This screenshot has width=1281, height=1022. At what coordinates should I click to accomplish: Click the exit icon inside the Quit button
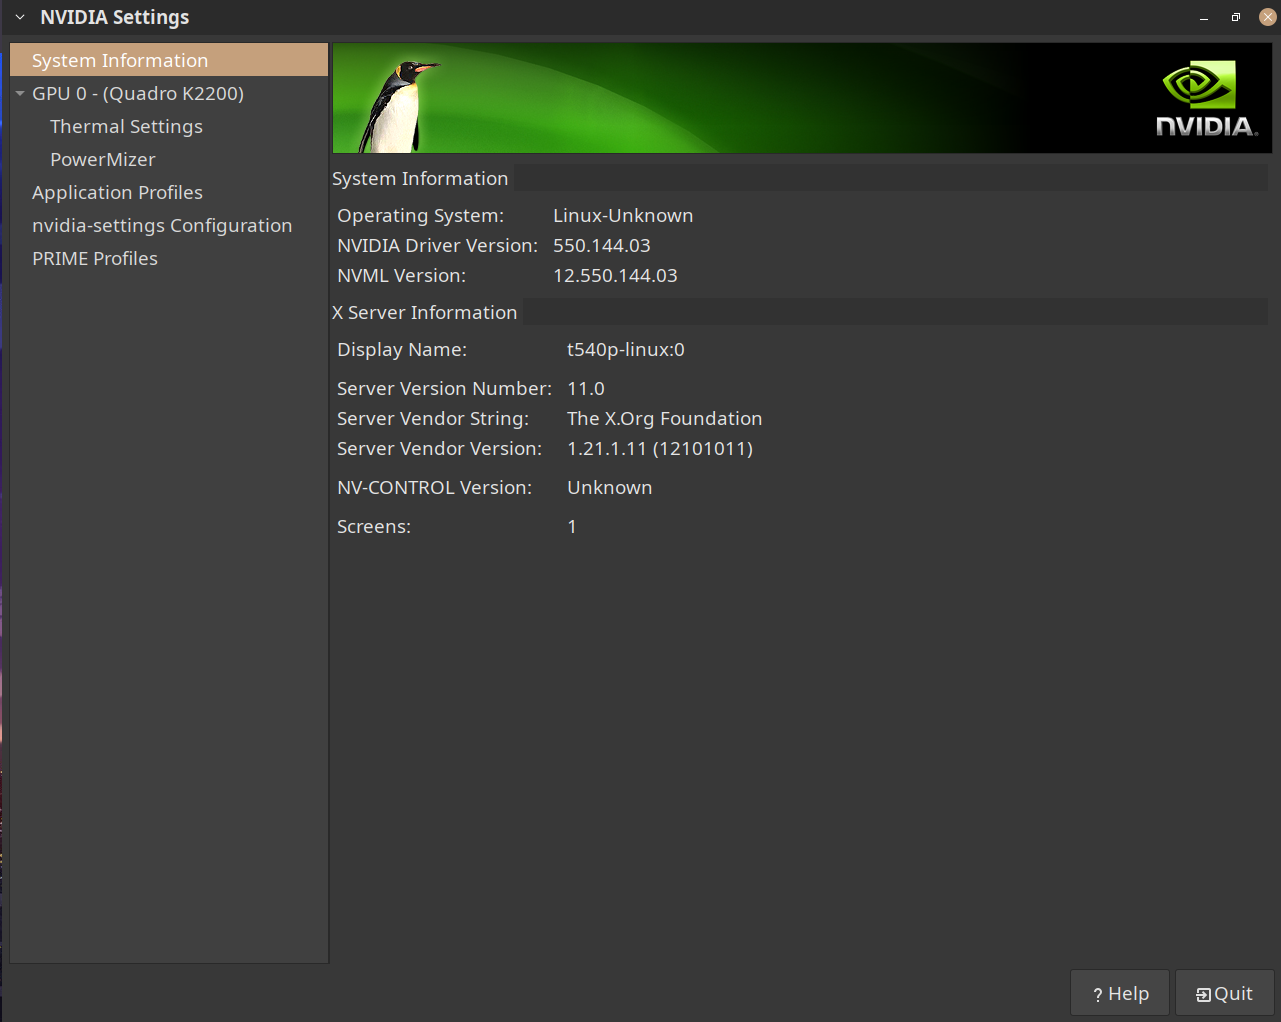coord(1203,993)
